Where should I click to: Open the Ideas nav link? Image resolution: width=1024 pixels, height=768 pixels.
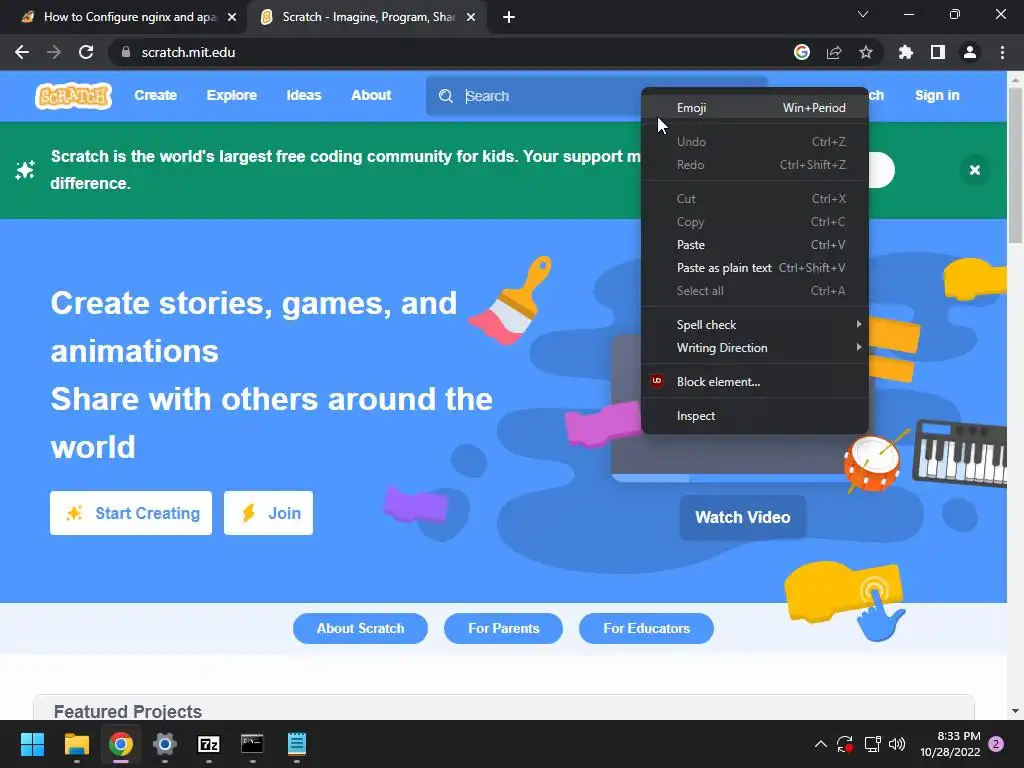(304, 95)
